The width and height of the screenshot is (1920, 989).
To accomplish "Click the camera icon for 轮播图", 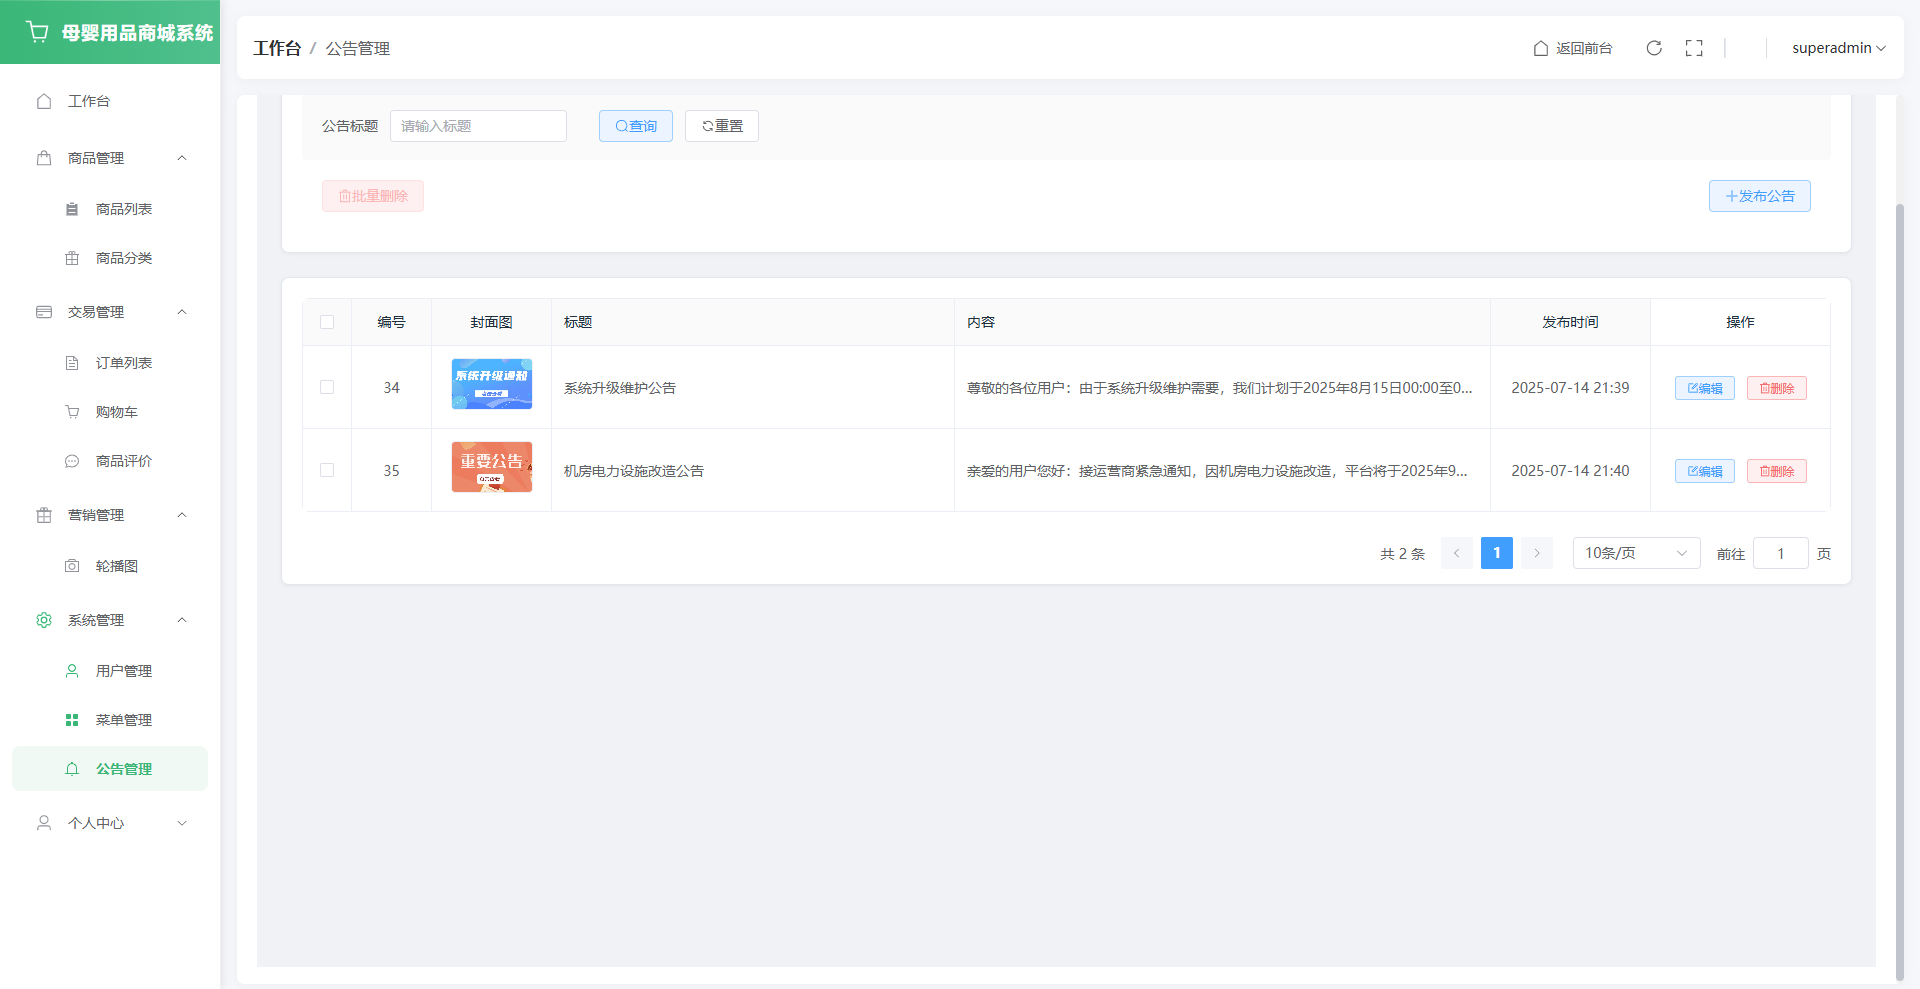I will 72,566.
